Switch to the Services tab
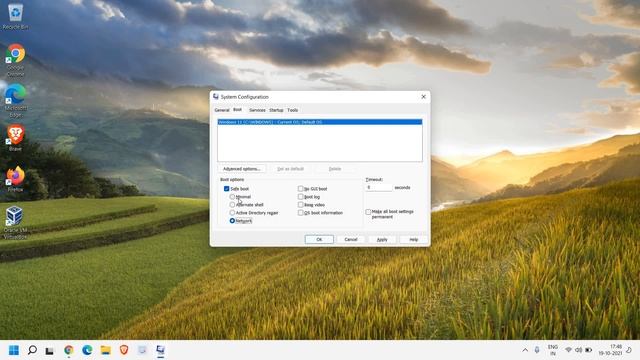 click(257, 110)
